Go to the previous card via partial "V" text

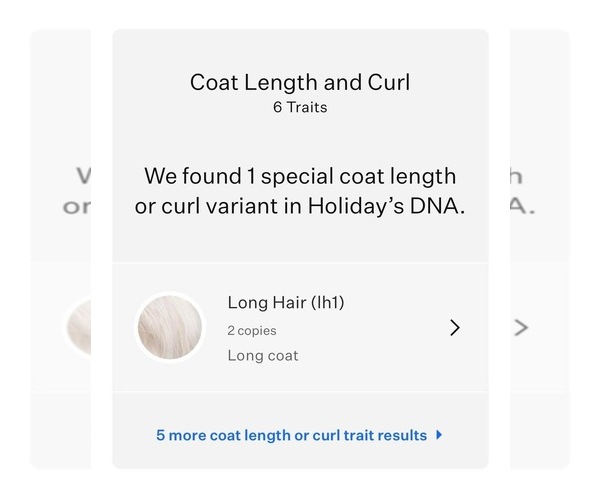(x=83, y=177)
